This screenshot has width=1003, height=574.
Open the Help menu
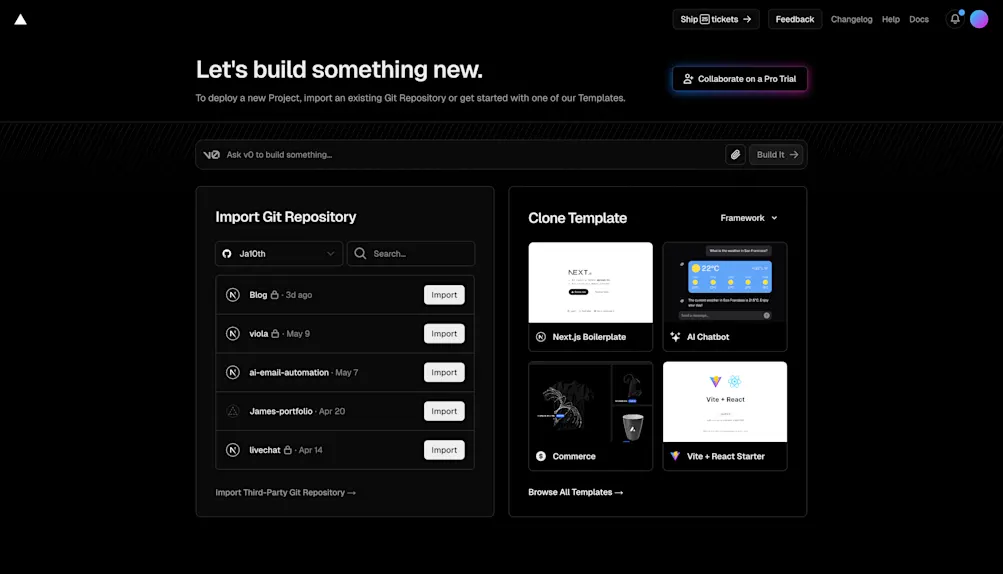[890, 19]
